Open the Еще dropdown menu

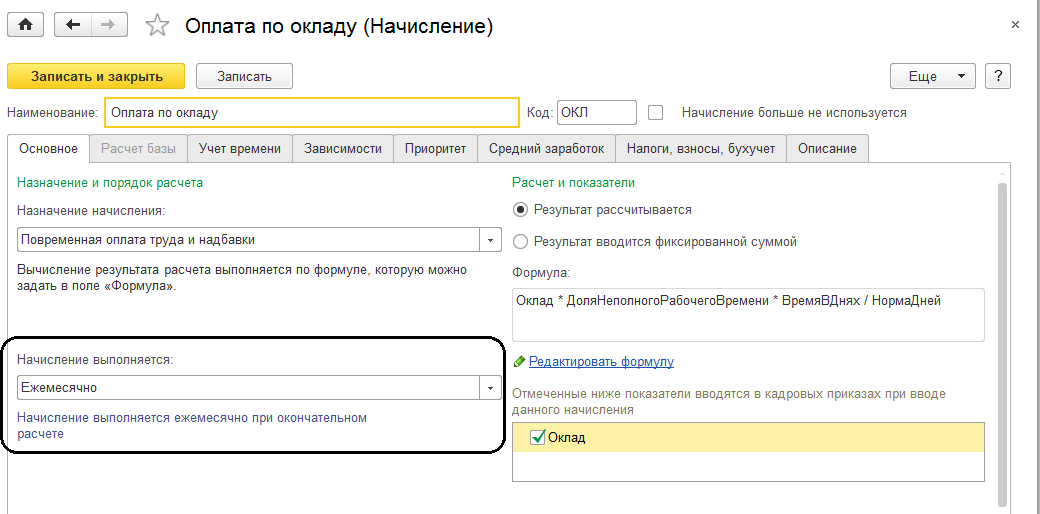click(932, 76)
